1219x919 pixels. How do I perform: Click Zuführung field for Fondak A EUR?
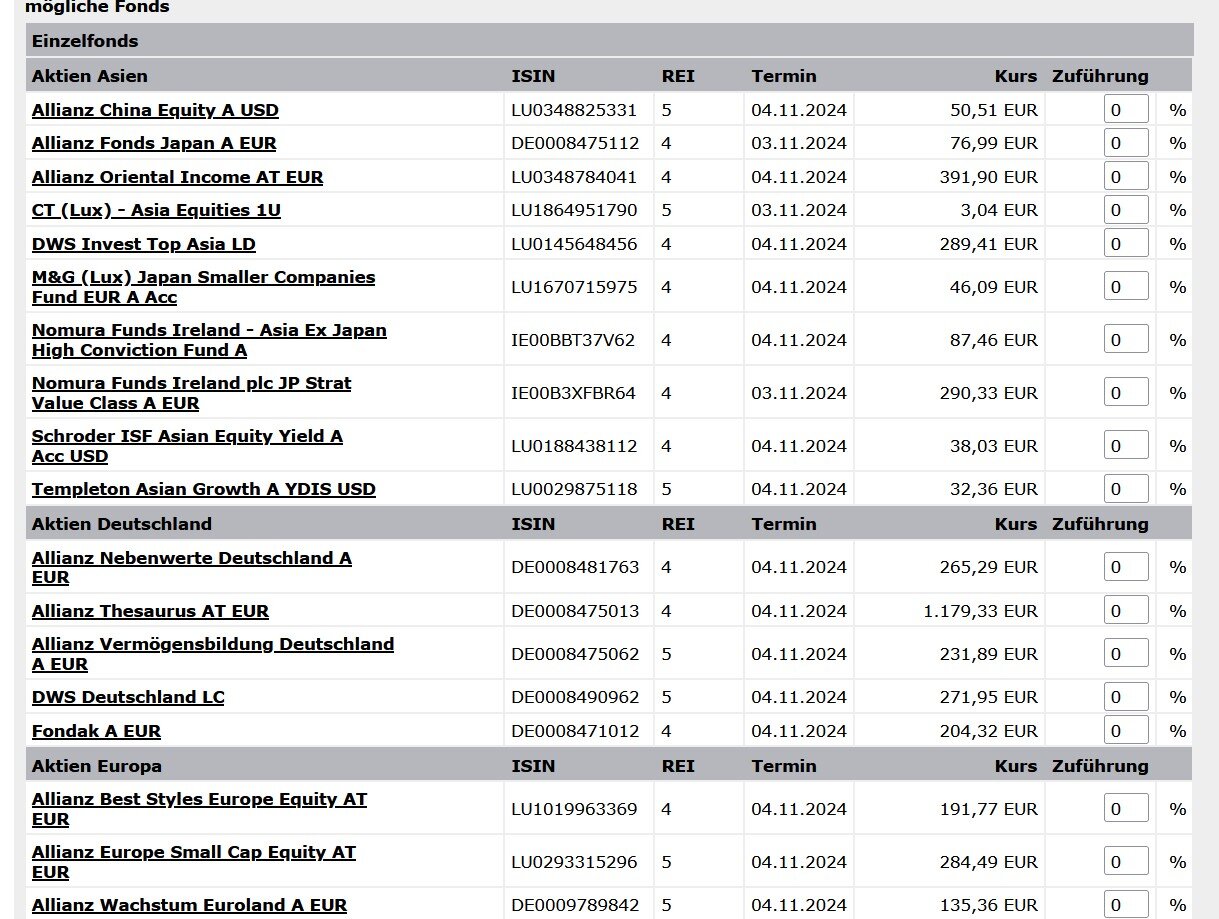(x=1126, y=731)
